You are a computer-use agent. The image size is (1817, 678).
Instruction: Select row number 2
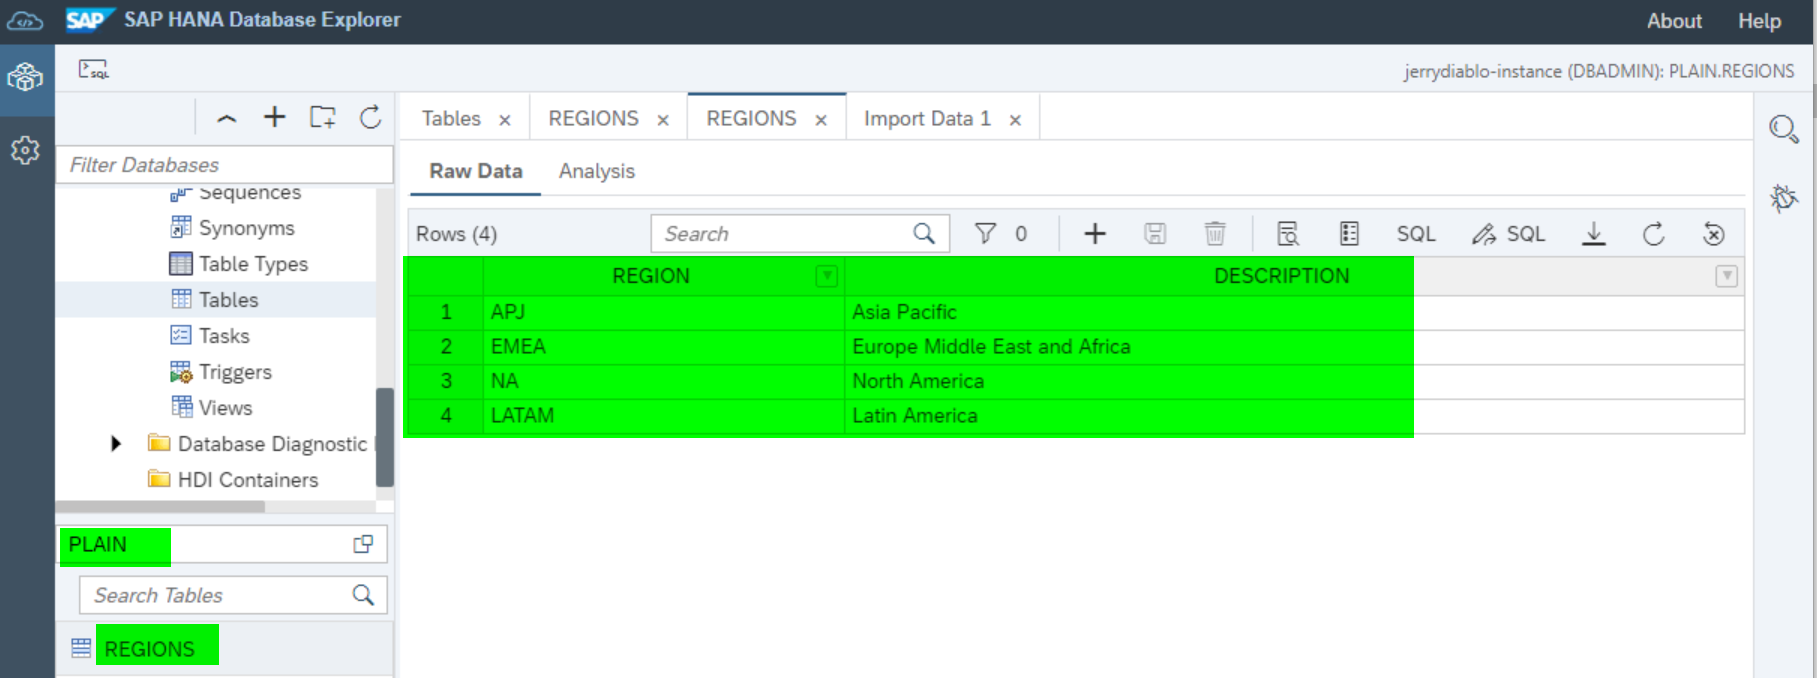click(x=446, y=347)
